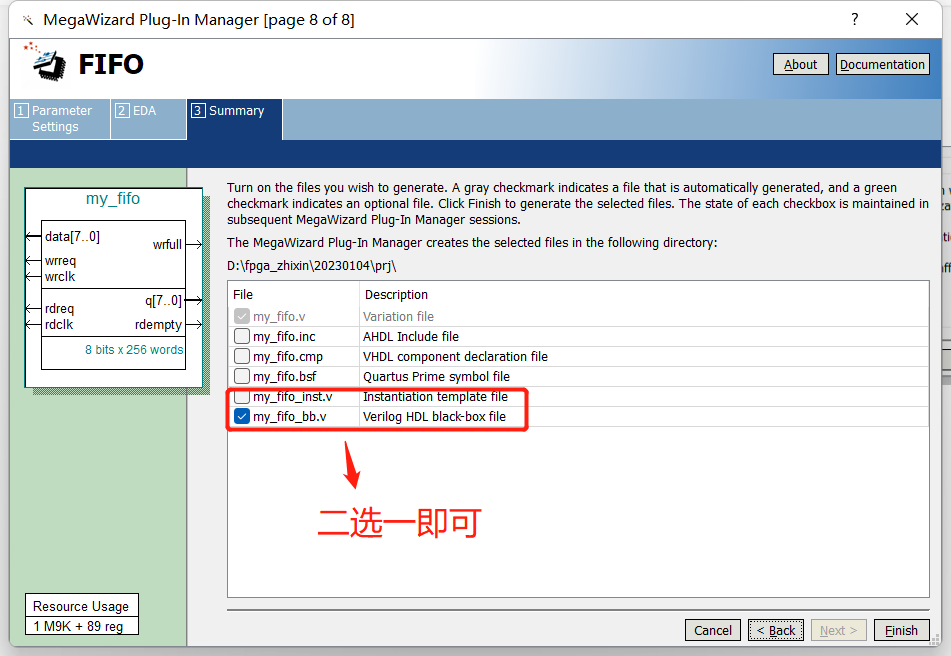Open the EDA tab
The height and width of the screenshot is (656, 951).
pos(147,112)
